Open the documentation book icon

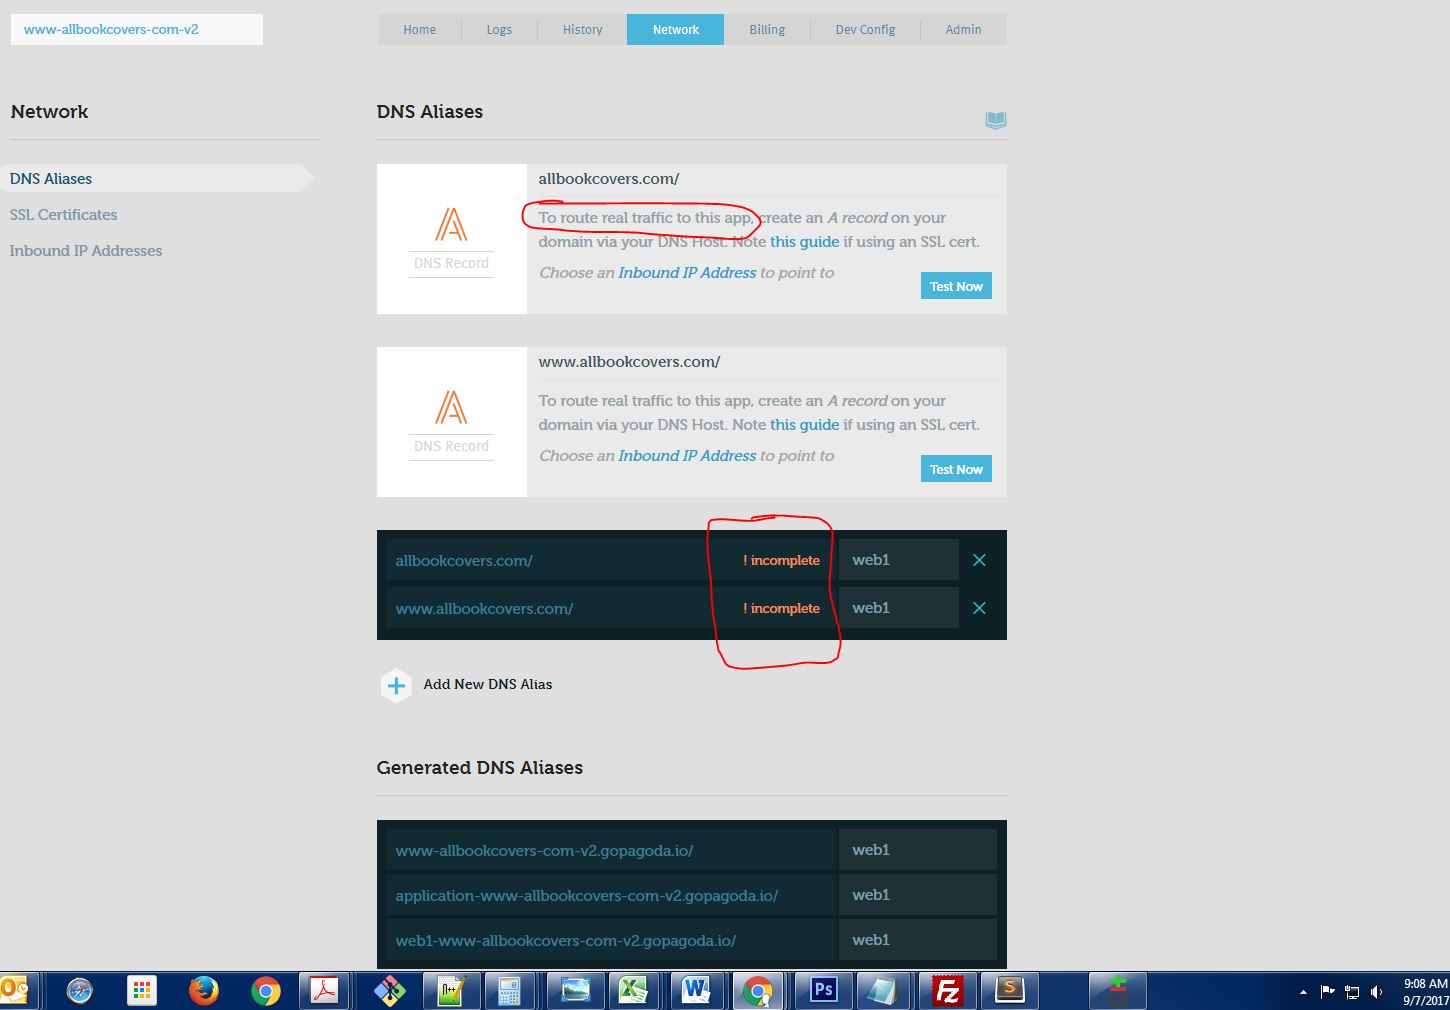(x=995, y=120)
